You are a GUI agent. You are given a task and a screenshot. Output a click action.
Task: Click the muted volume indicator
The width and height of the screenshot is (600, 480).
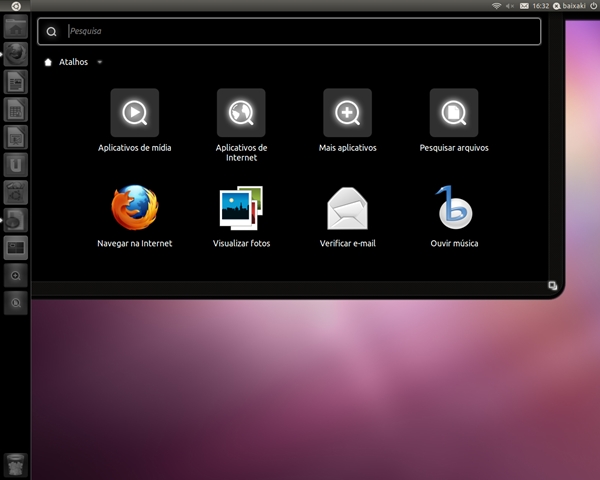[510, 6]
